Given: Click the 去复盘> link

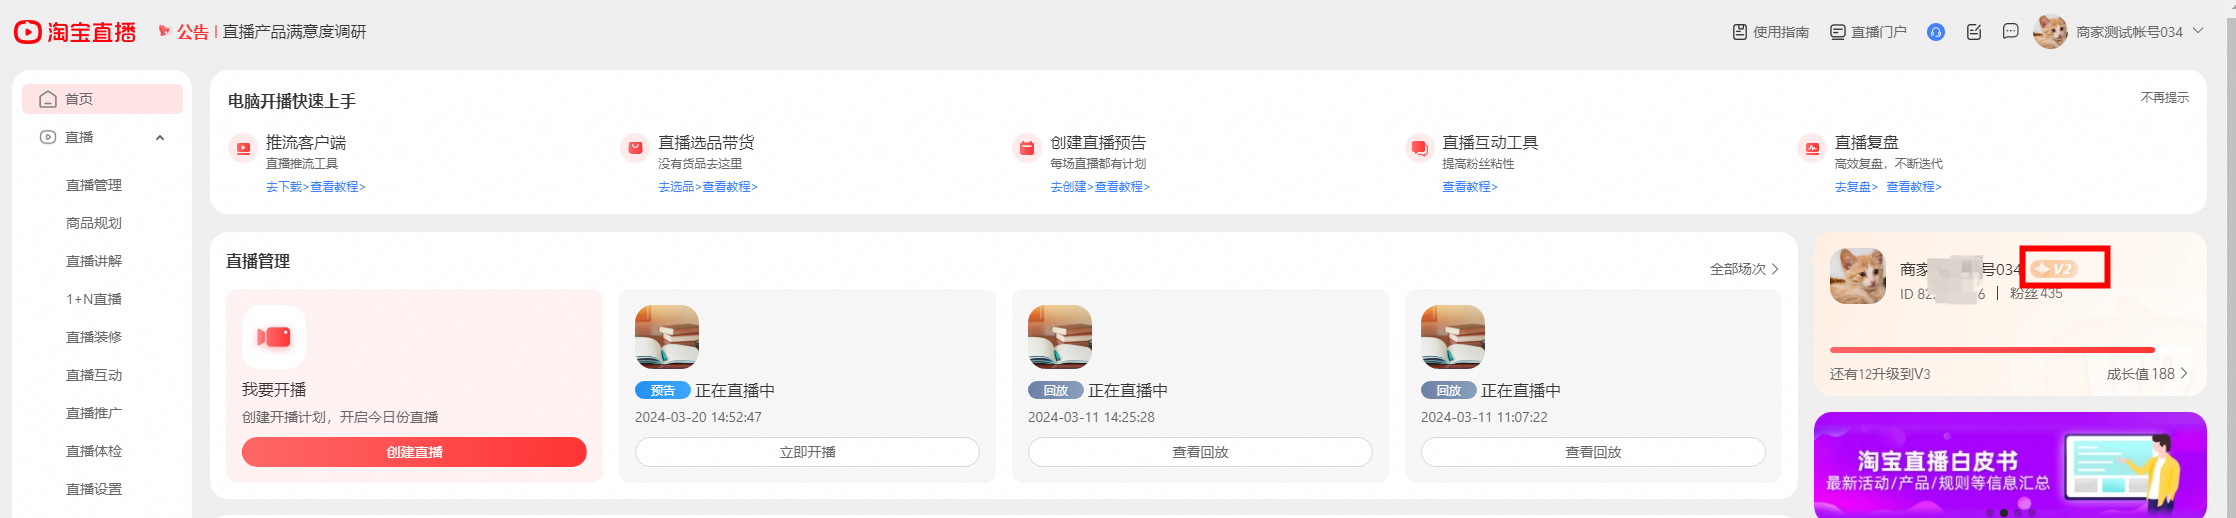Looking at the screenshot, I should [1856, 187].
